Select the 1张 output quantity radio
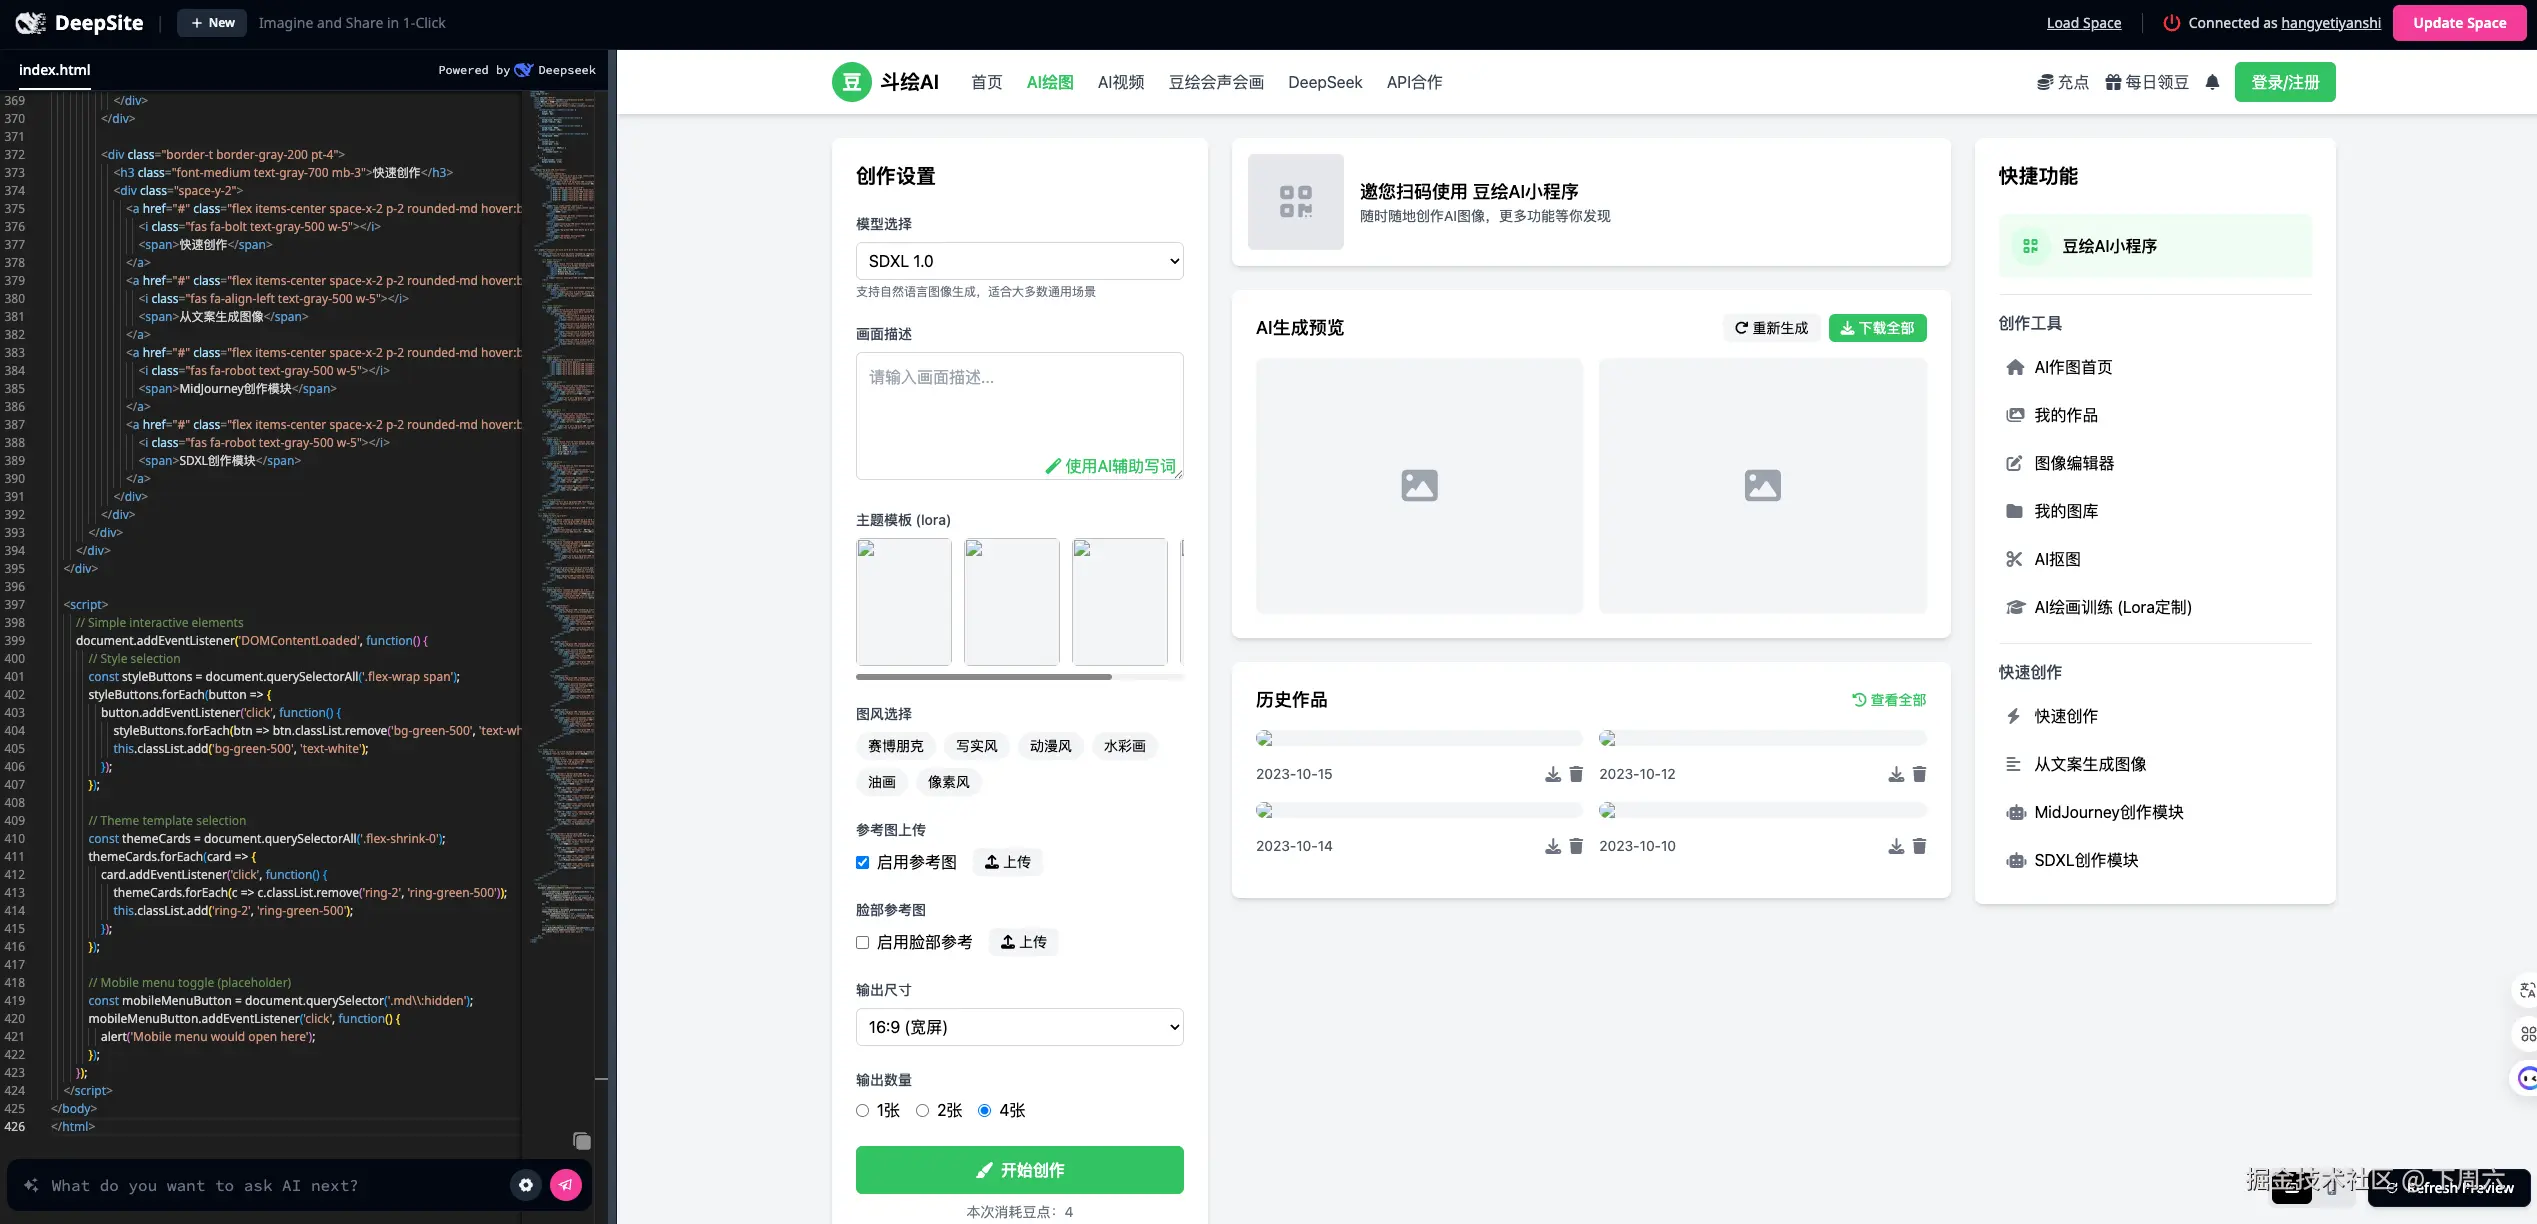Viewport: 2537px width, 1224px height. [862, 1110]
